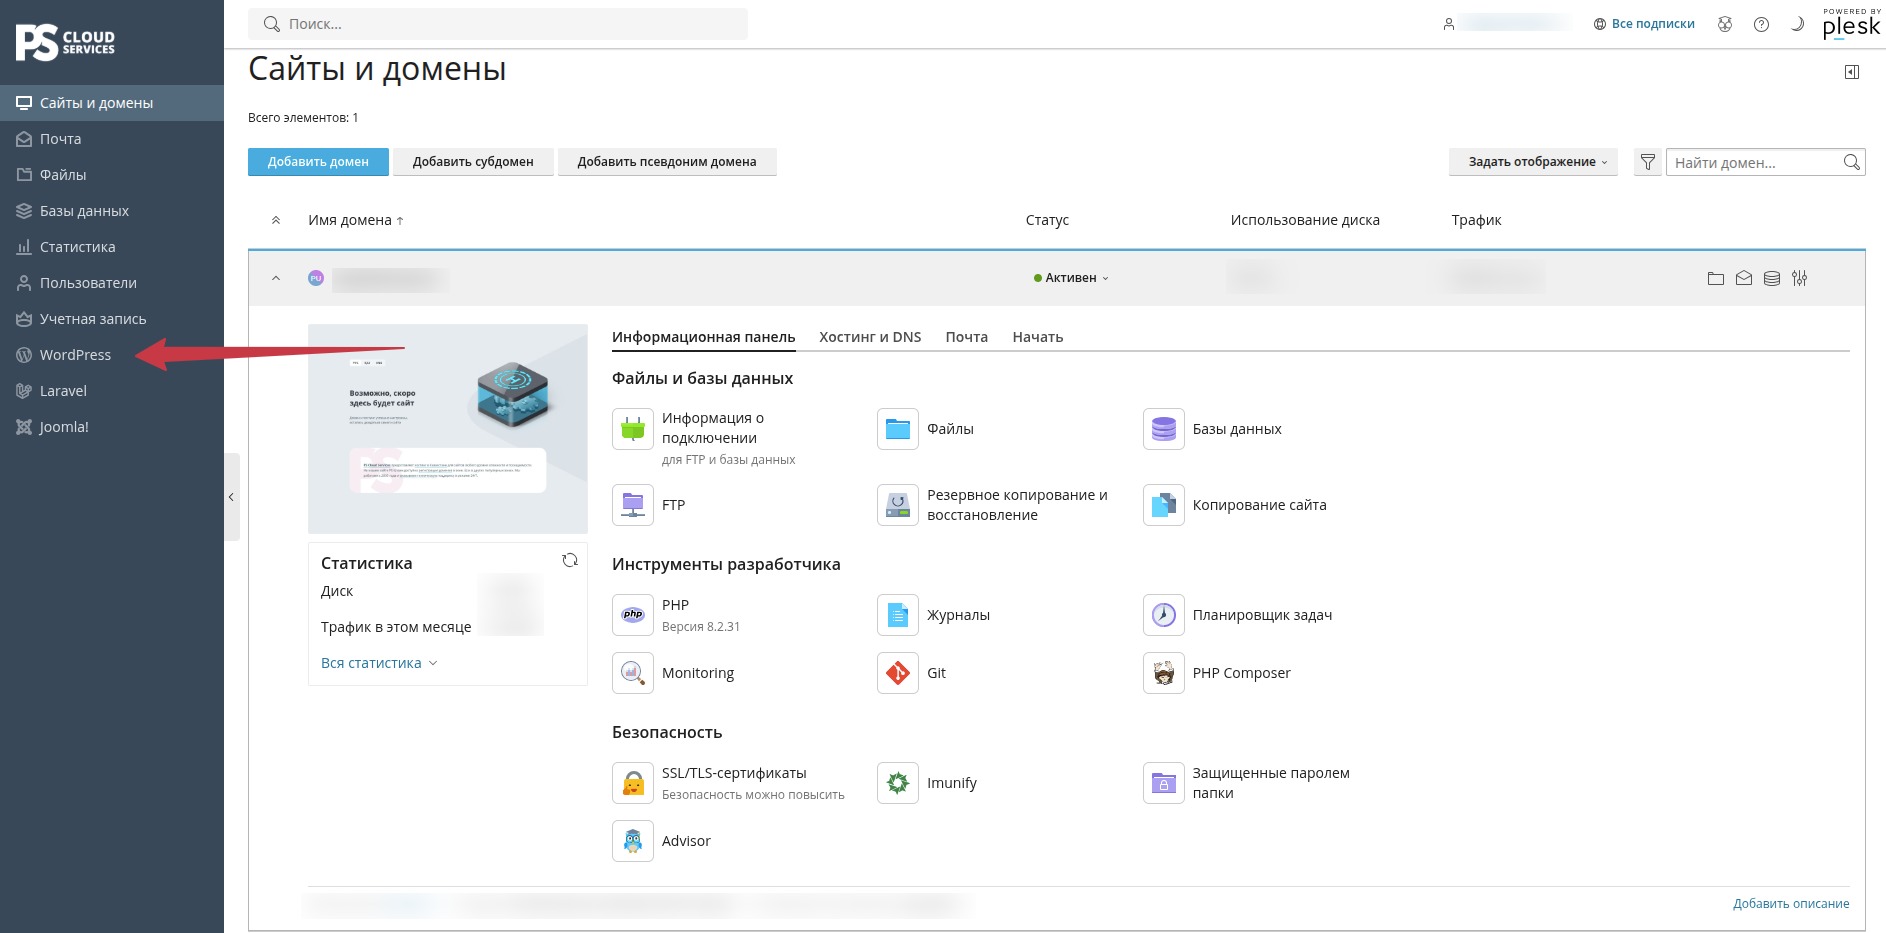
Task: Open the Git tool icon
Action: 897,673
